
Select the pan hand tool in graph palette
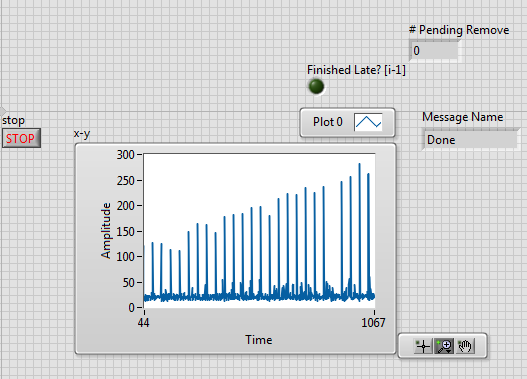[x=465, y=346]
